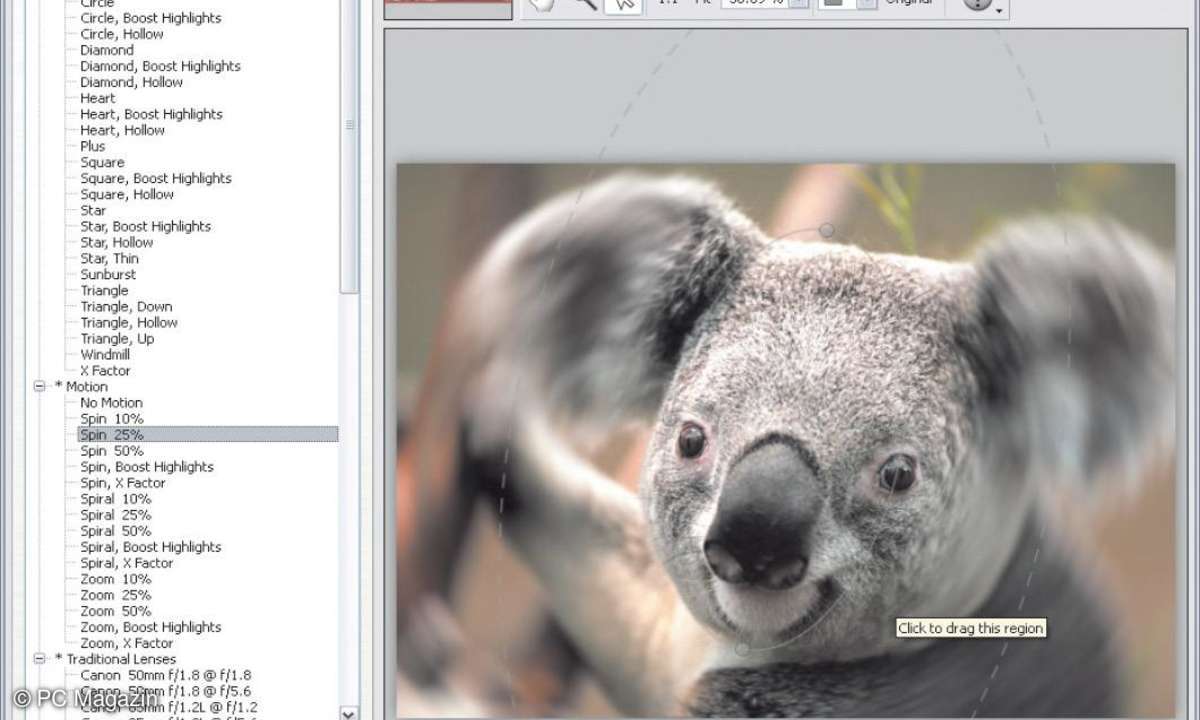Choose the 'Diamond' bokeh preset
1200x720 pixels.
pyautogui.click(x=107, y=50)
